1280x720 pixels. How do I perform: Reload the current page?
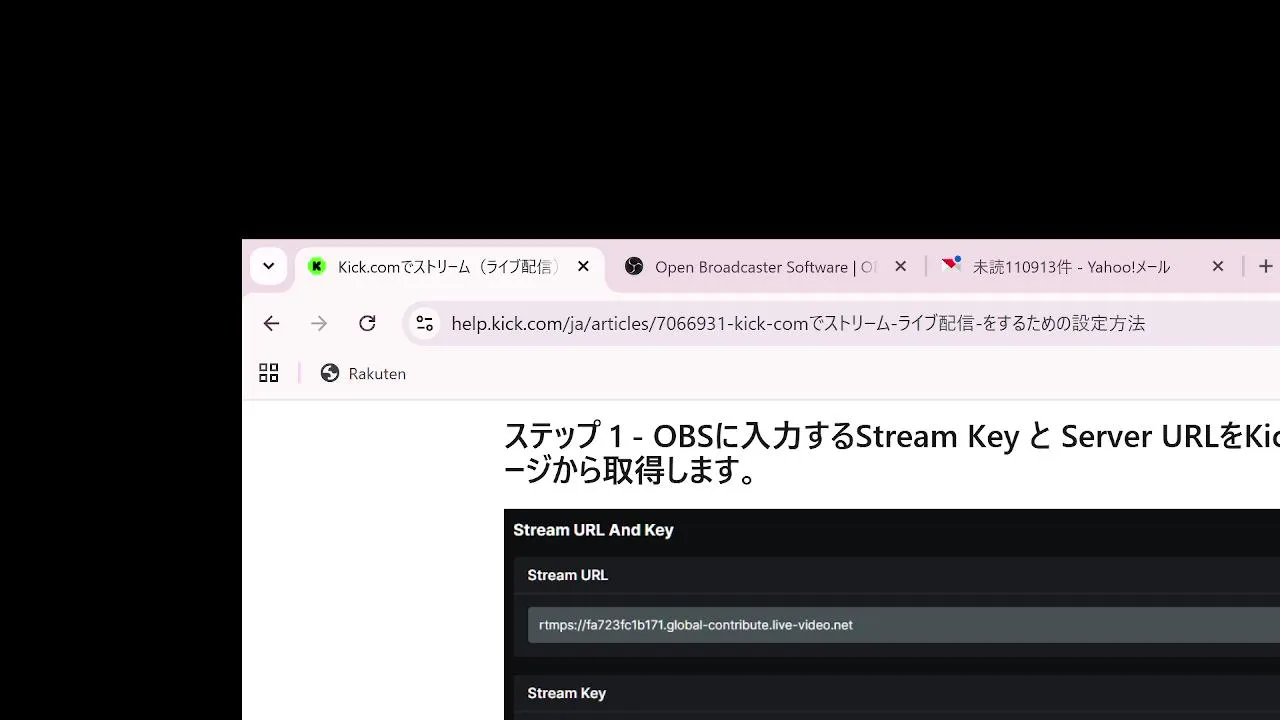367,323
